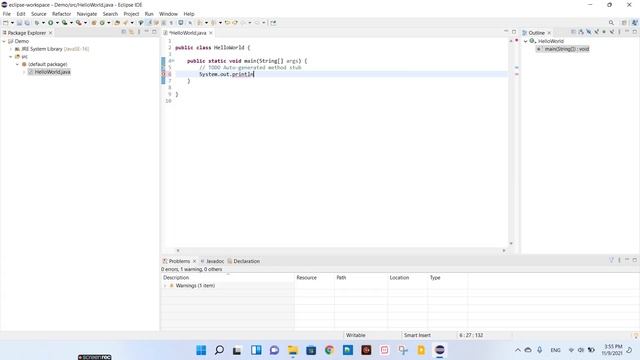The width and height of the screenshot is (640, 360).
Task: Click the Save All toolbar icon
Action: pyautogui.click(x=27, y=23)
